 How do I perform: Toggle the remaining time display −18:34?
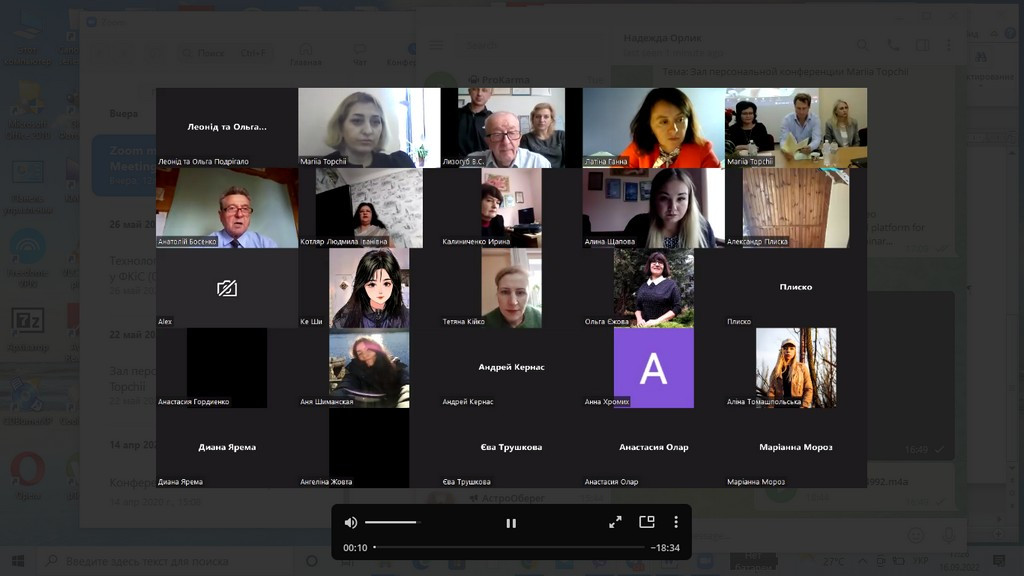click(665, 548)
